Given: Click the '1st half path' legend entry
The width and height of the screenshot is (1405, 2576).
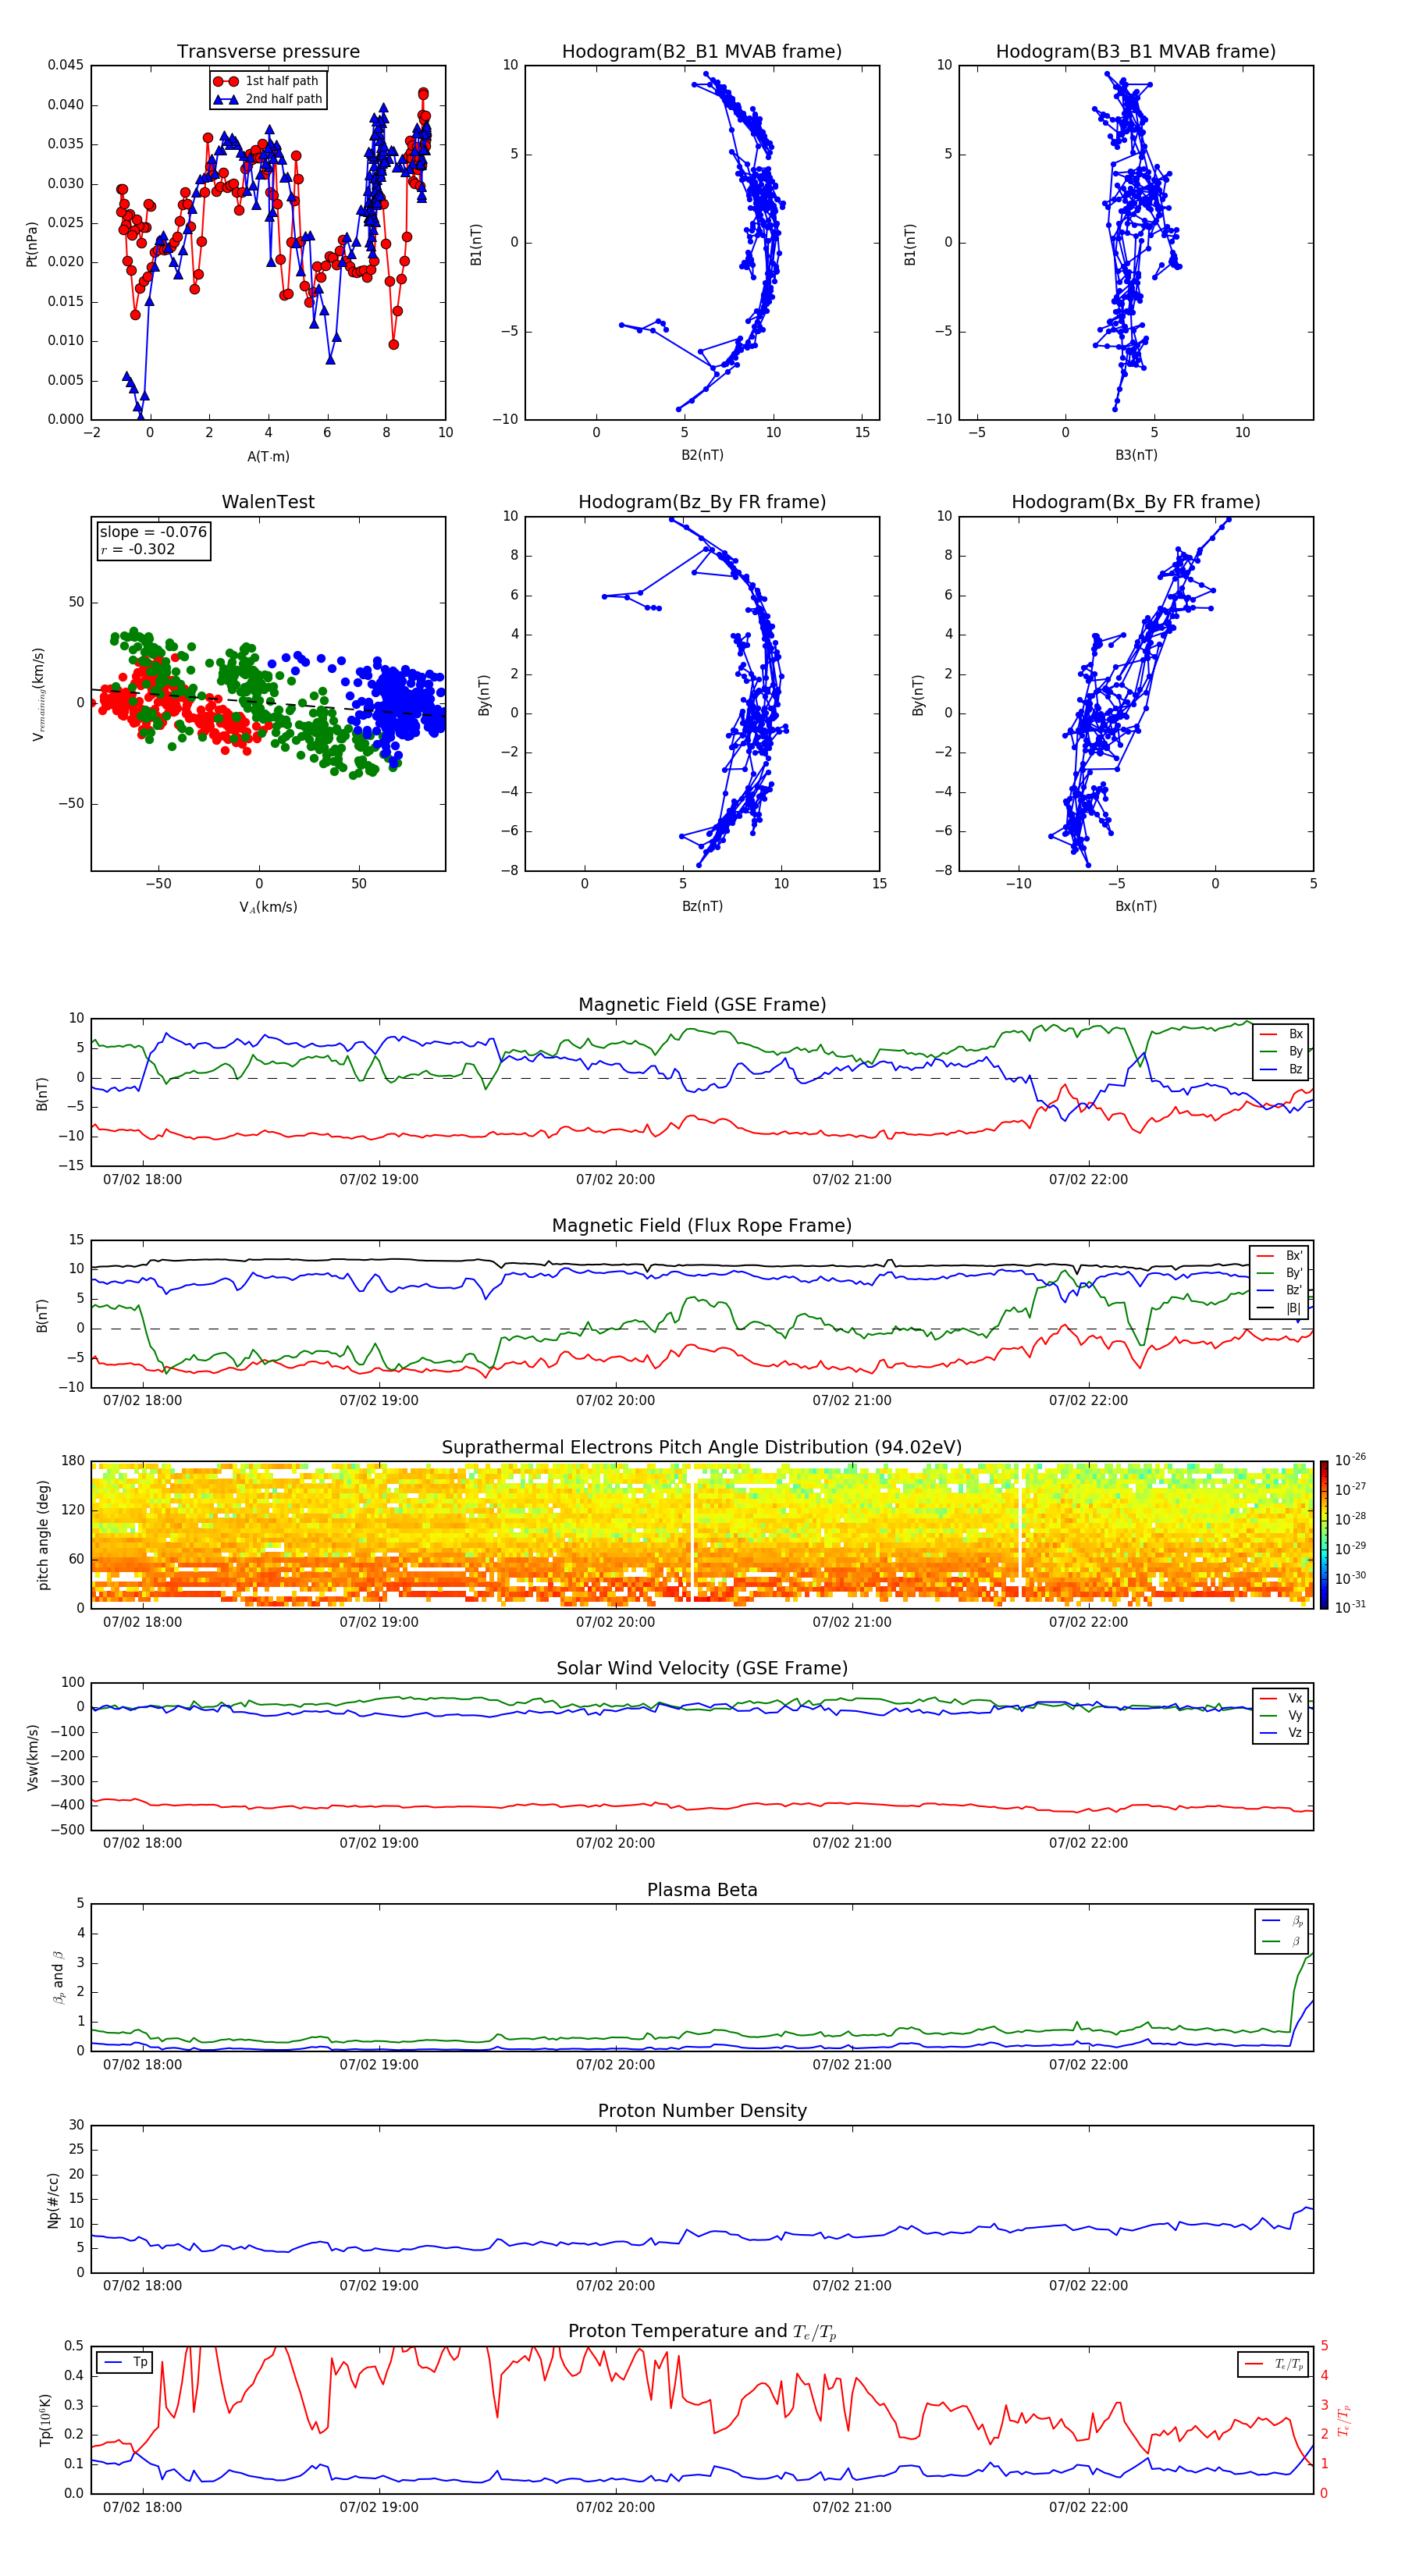Looking at the screenshot, I should [268, 81].
